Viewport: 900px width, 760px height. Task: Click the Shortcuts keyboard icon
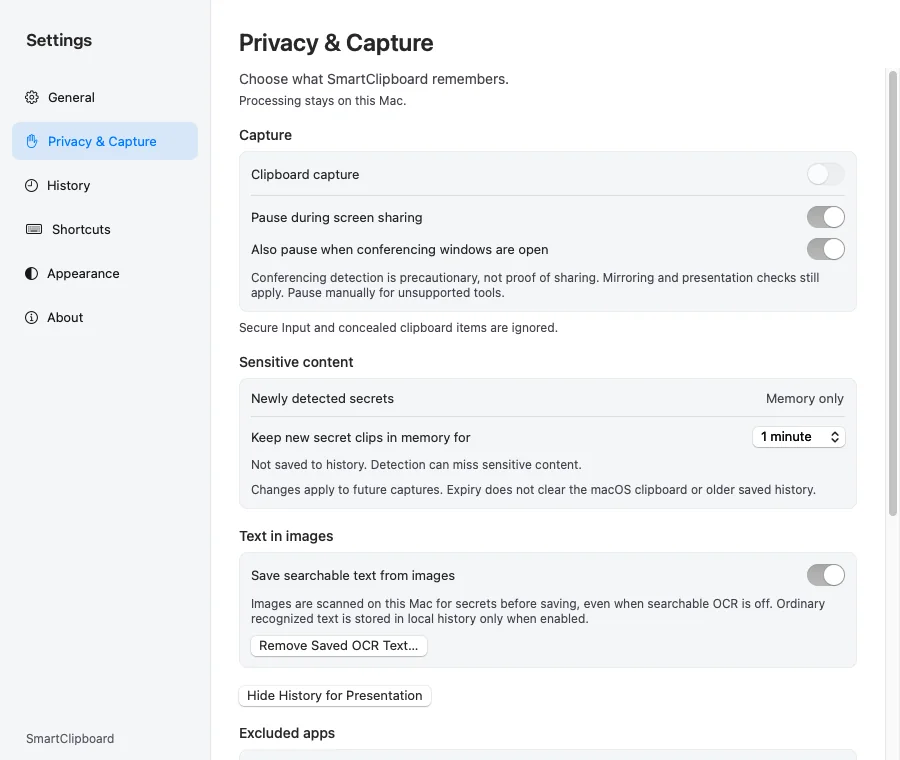click(x=34, y=229)
